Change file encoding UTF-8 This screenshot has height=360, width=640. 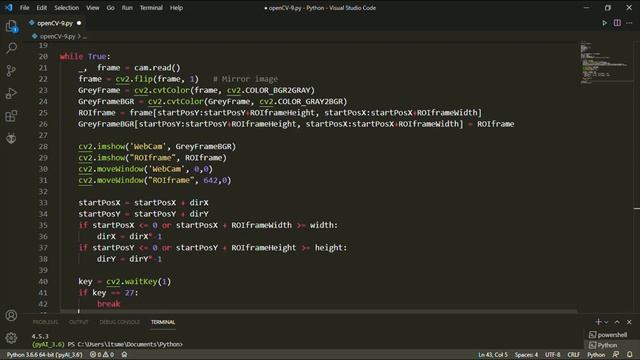click(553, 355)
